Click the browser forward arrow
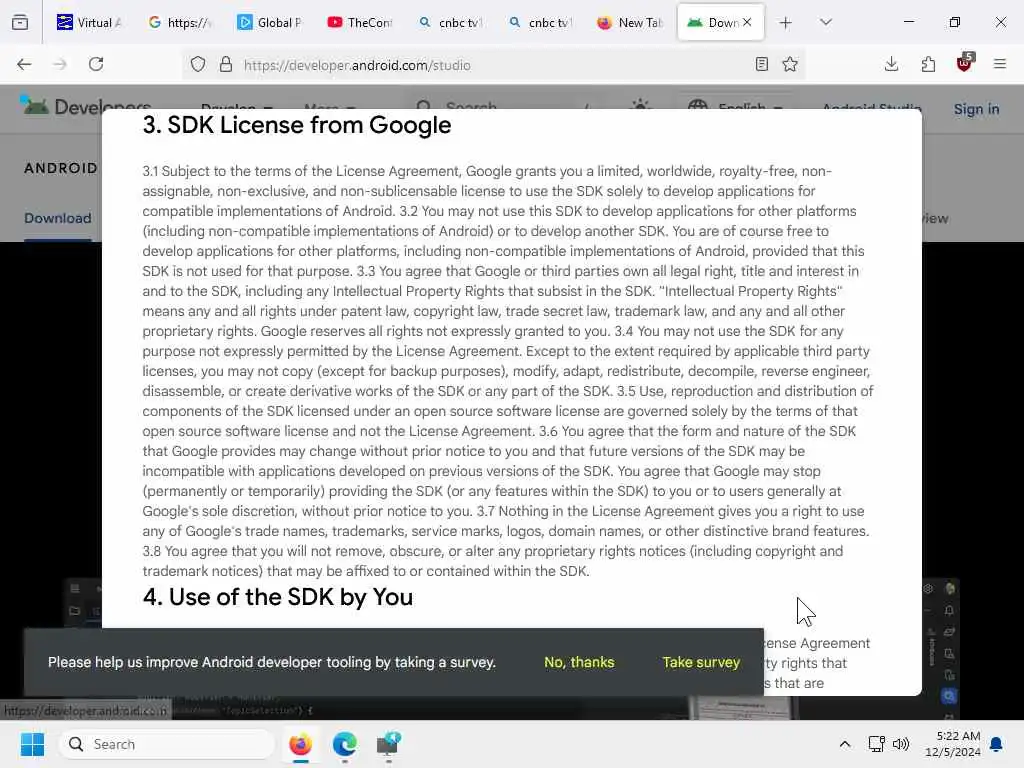Screen dimensions: 1024x768 click(x=60, y=64)
